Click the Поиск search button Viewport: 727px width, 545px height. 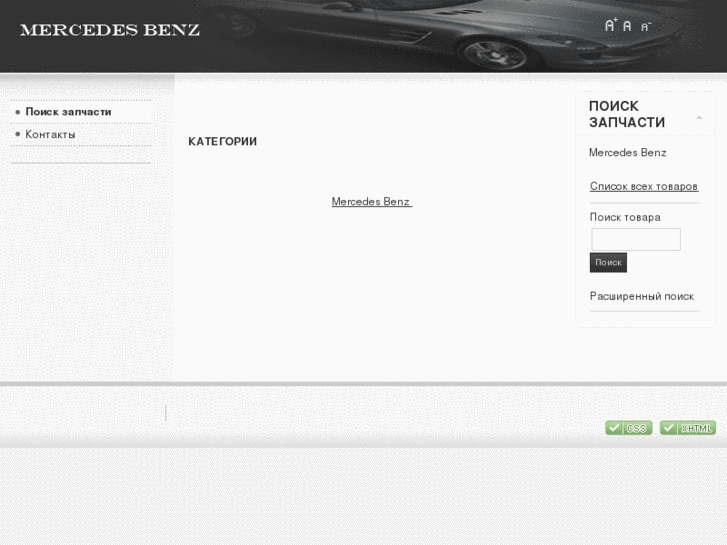coord(608,263)
